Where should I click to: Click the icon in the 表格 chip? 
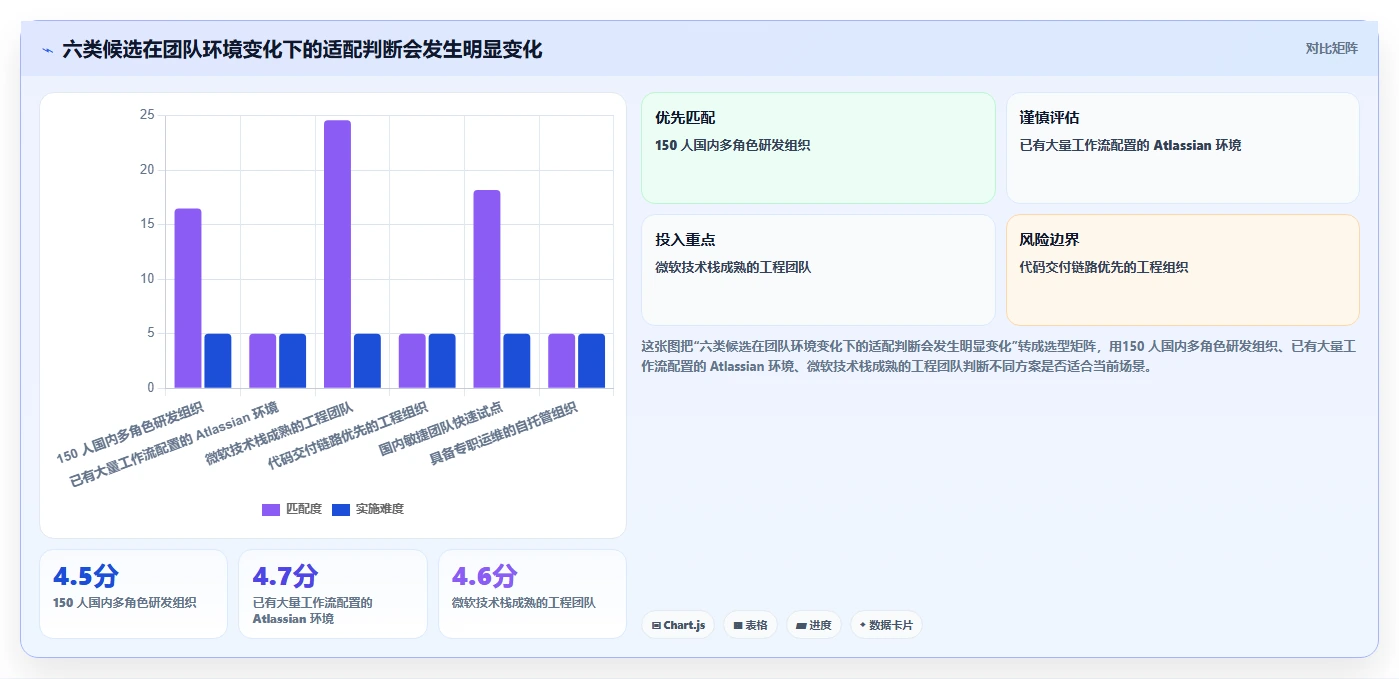(738, 626)
